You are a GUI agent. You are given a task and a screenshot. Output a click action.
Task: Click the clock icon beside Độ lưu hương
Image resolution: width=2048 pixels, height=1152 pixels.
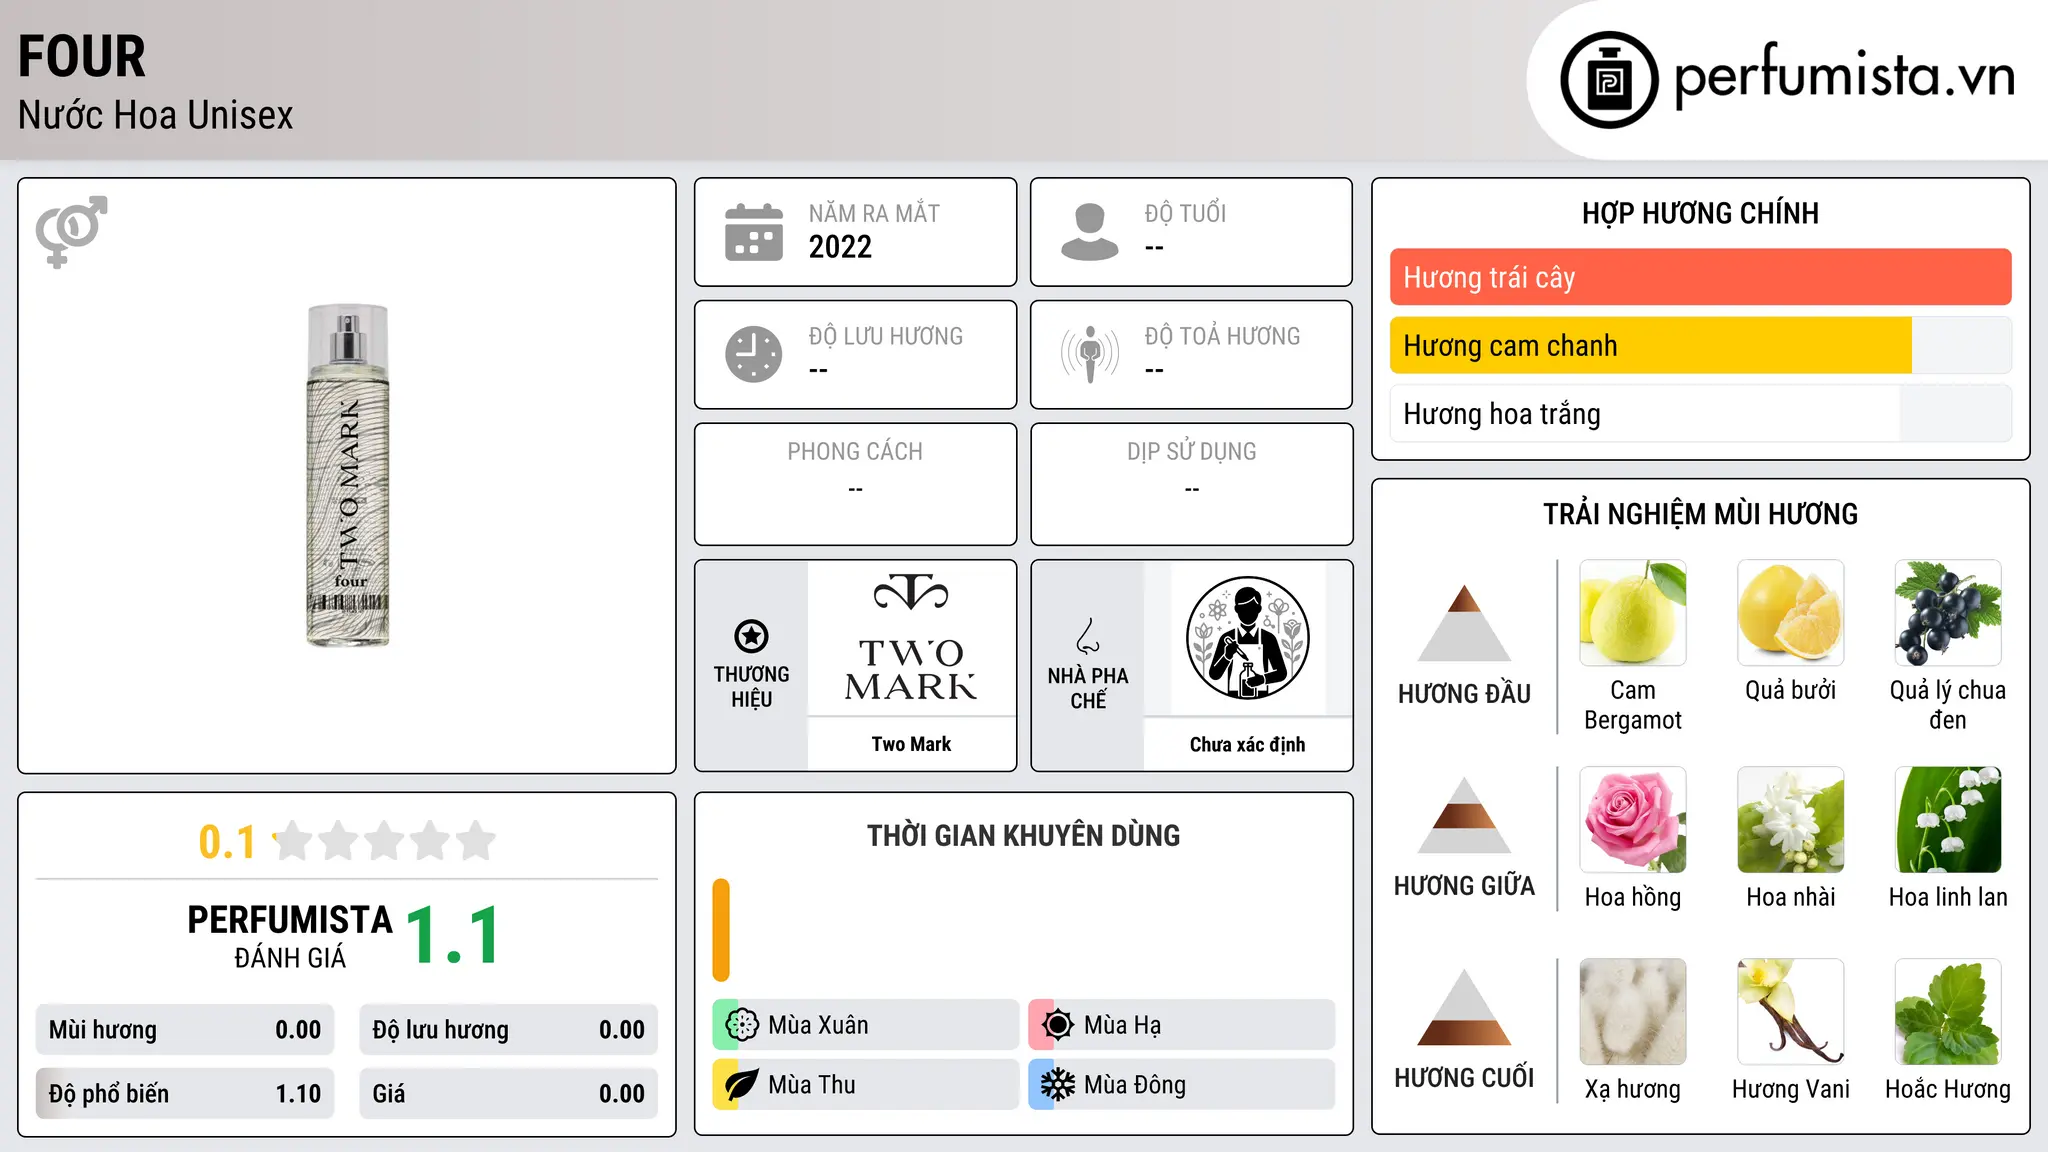(754, 354)
